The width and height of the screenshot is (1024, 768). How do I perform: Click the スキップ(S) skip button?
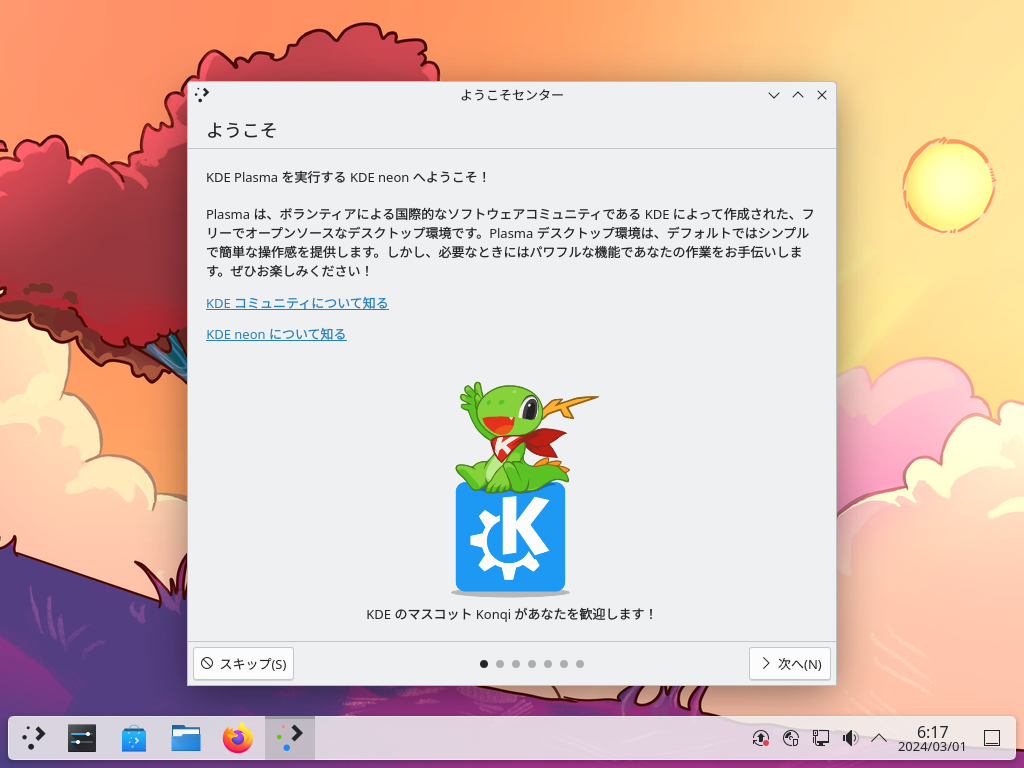[244, 664]
